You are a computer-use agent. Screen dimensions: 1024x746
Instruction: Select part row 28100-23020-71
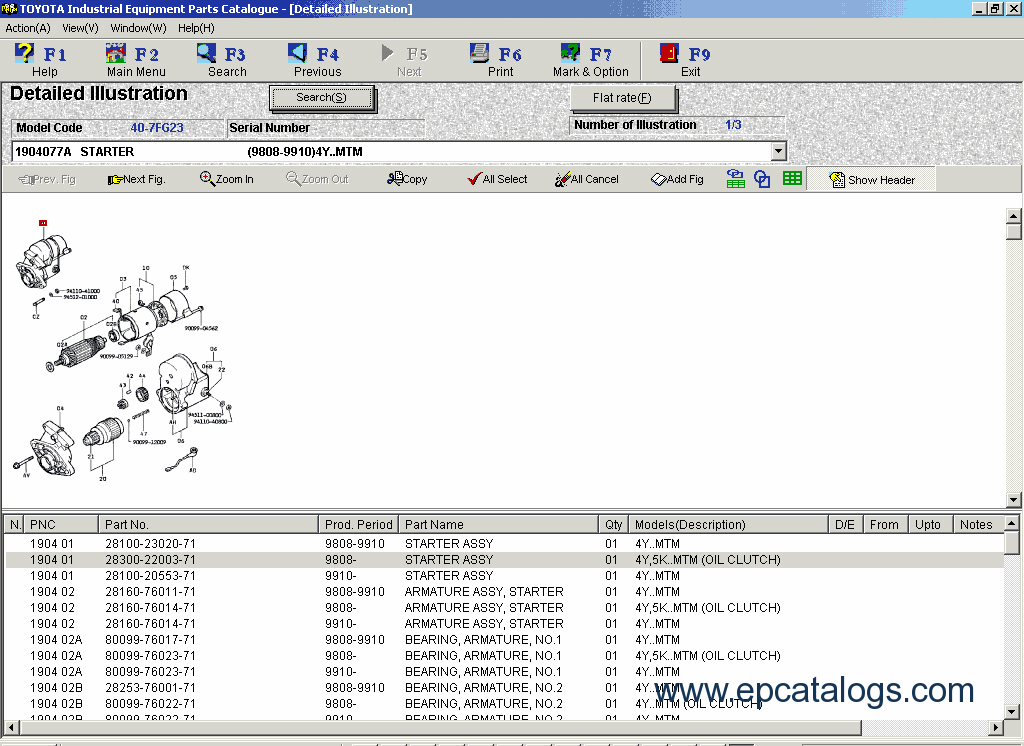click(504, 543)
